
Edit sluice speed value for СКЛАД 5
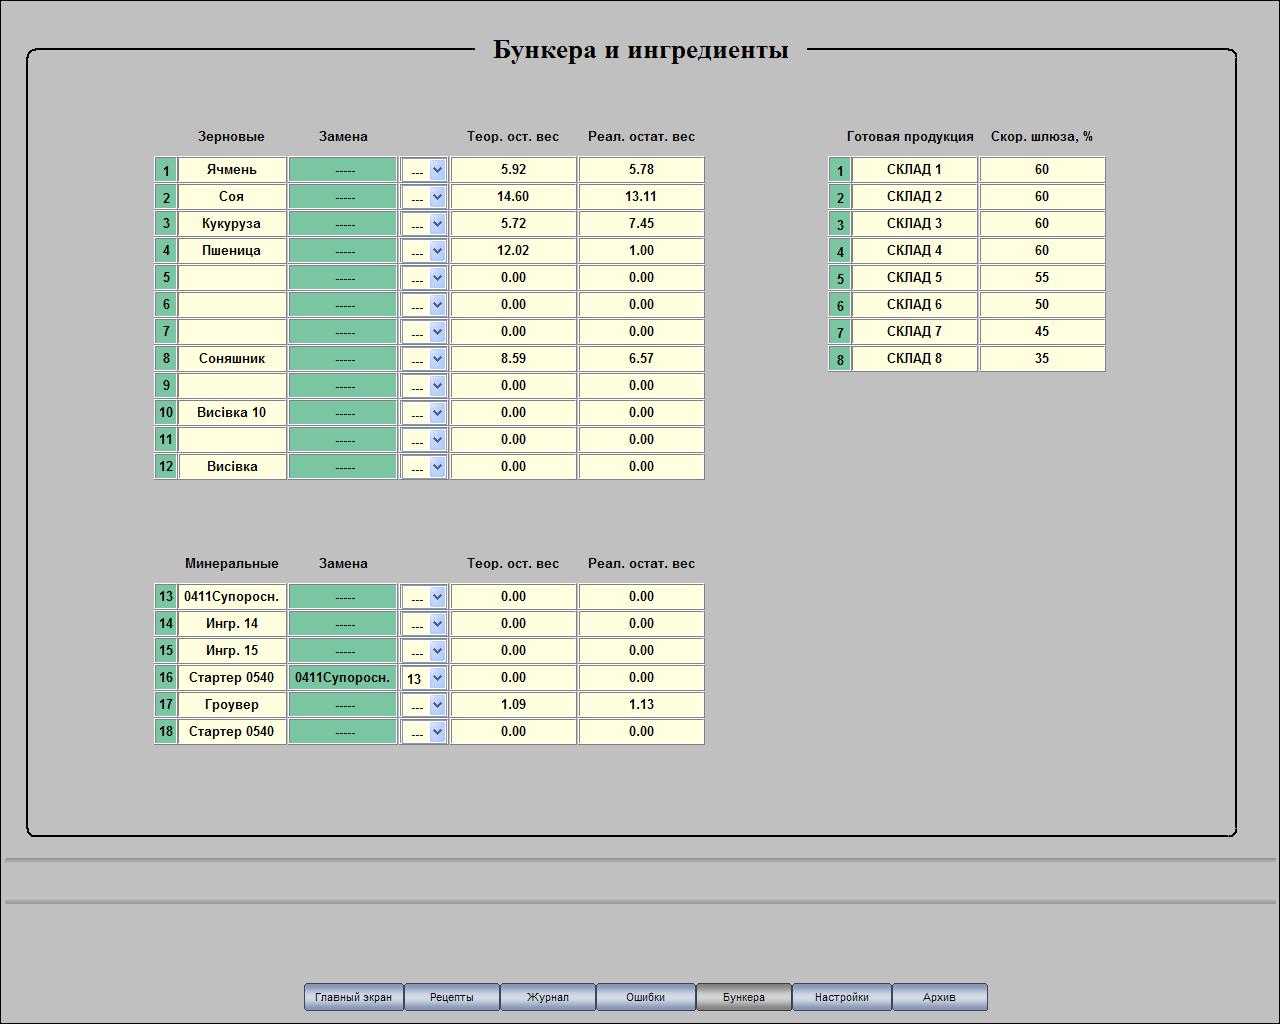pyautogui.click(x=1042, y=278)
